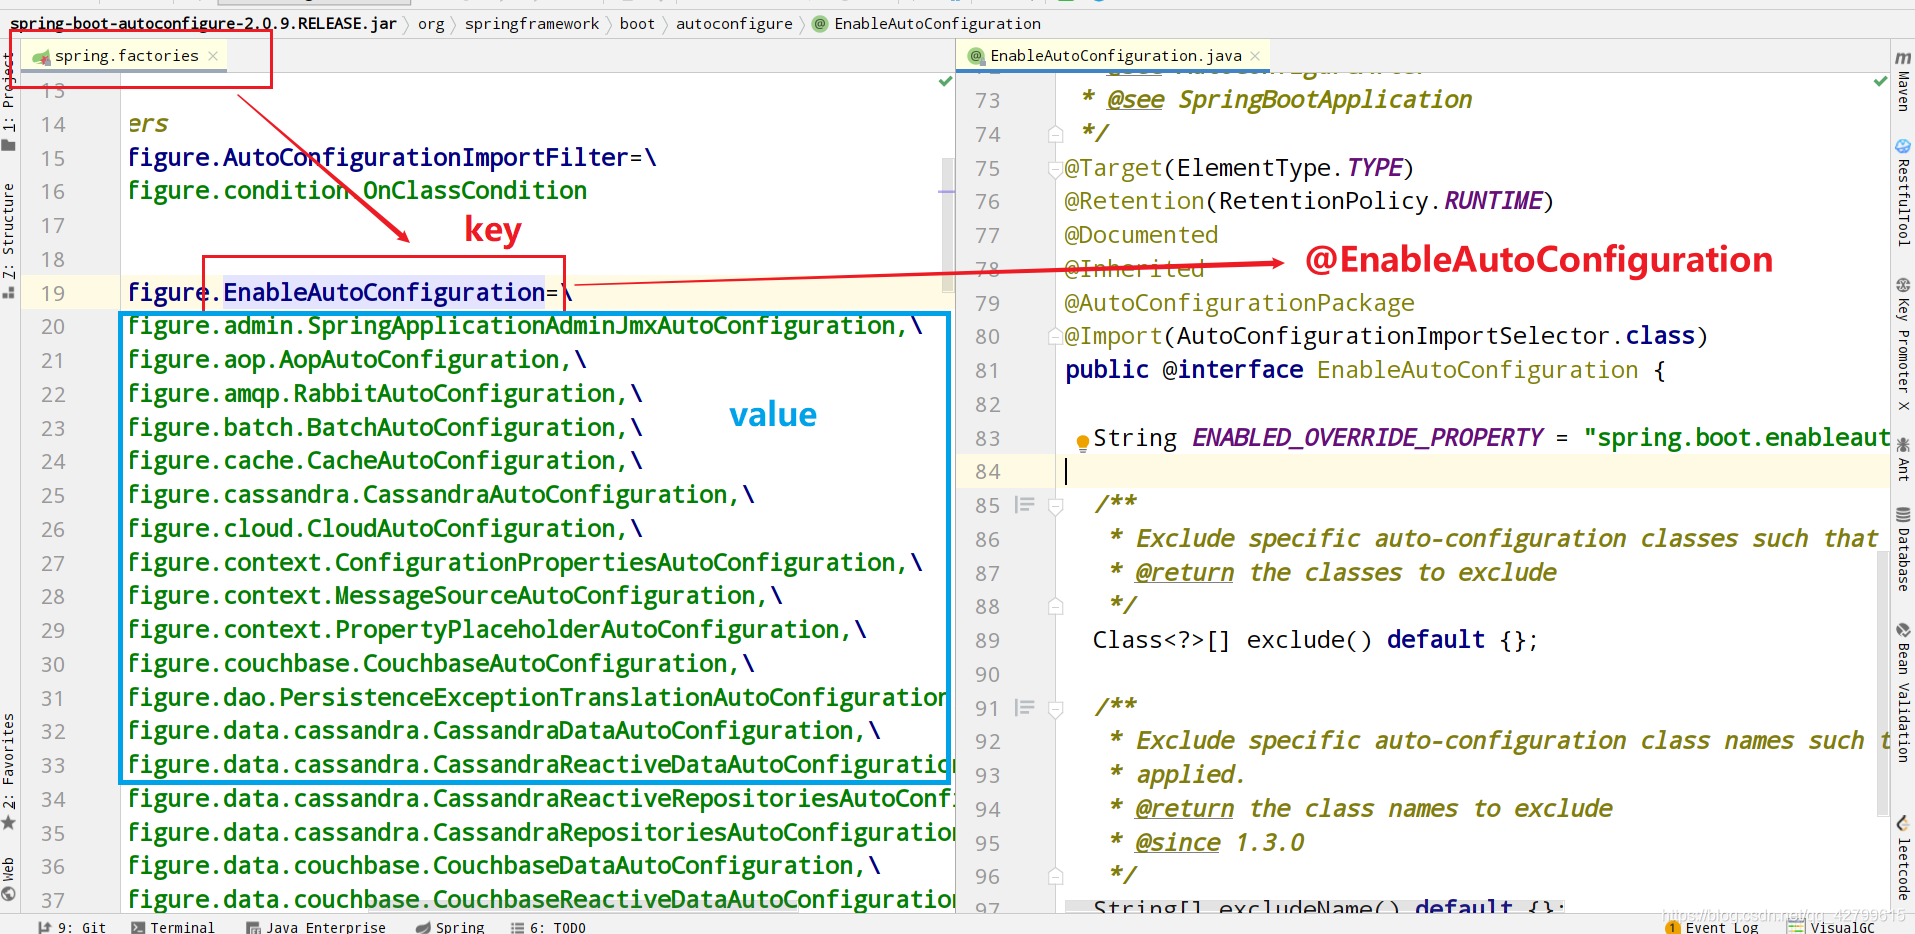This screenshot has width=1915, height=934.
Task: Click RabbitAutoConfiguration entry on line 22
Action: point(454,394)
